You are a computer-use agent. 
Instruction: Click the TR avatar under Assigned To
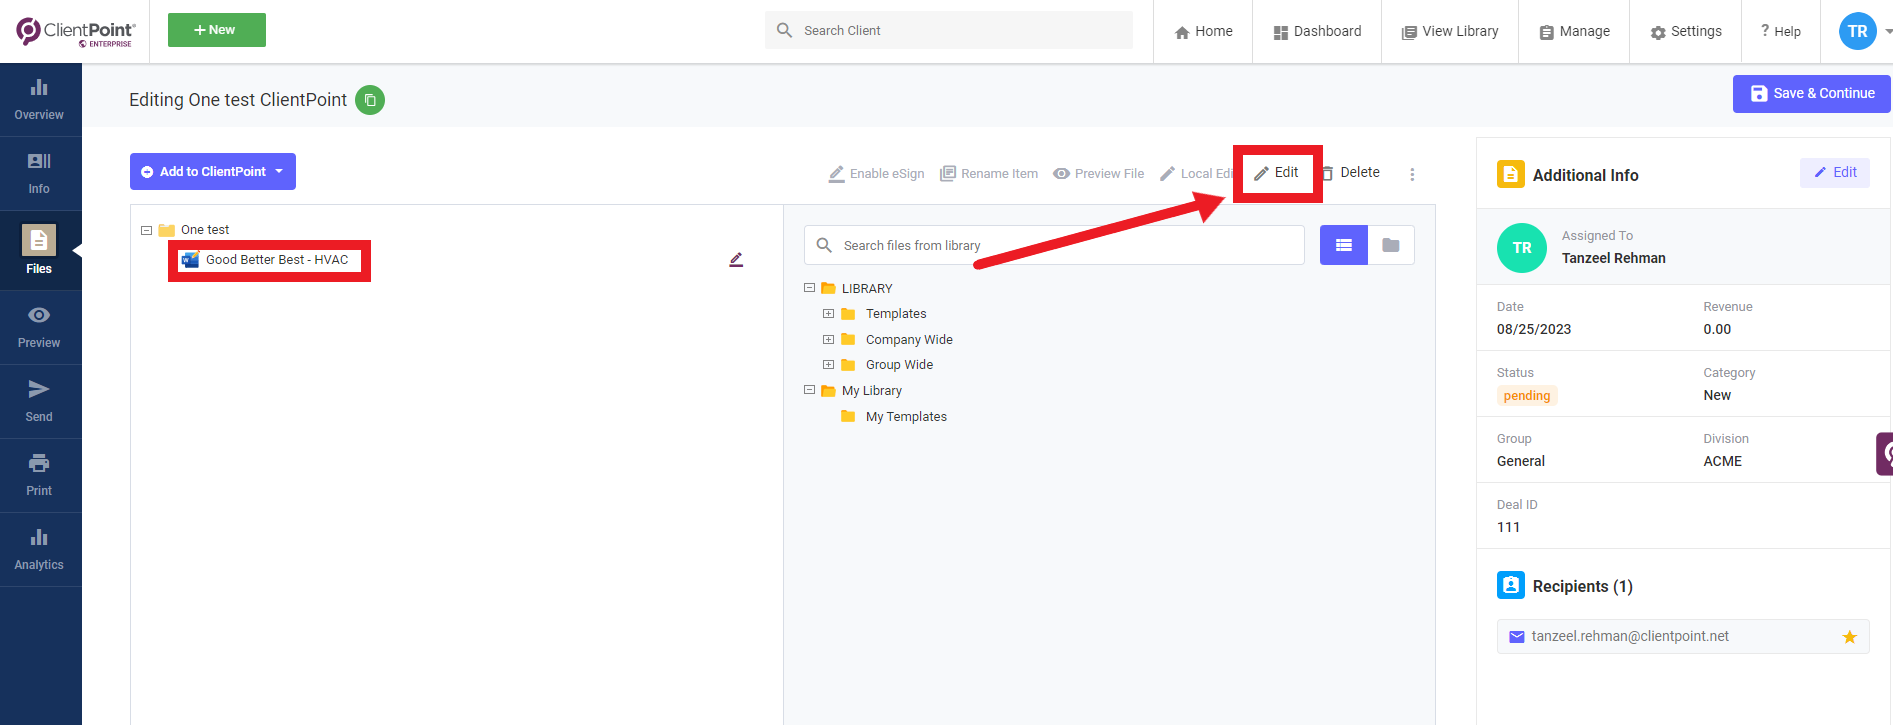1522,248
